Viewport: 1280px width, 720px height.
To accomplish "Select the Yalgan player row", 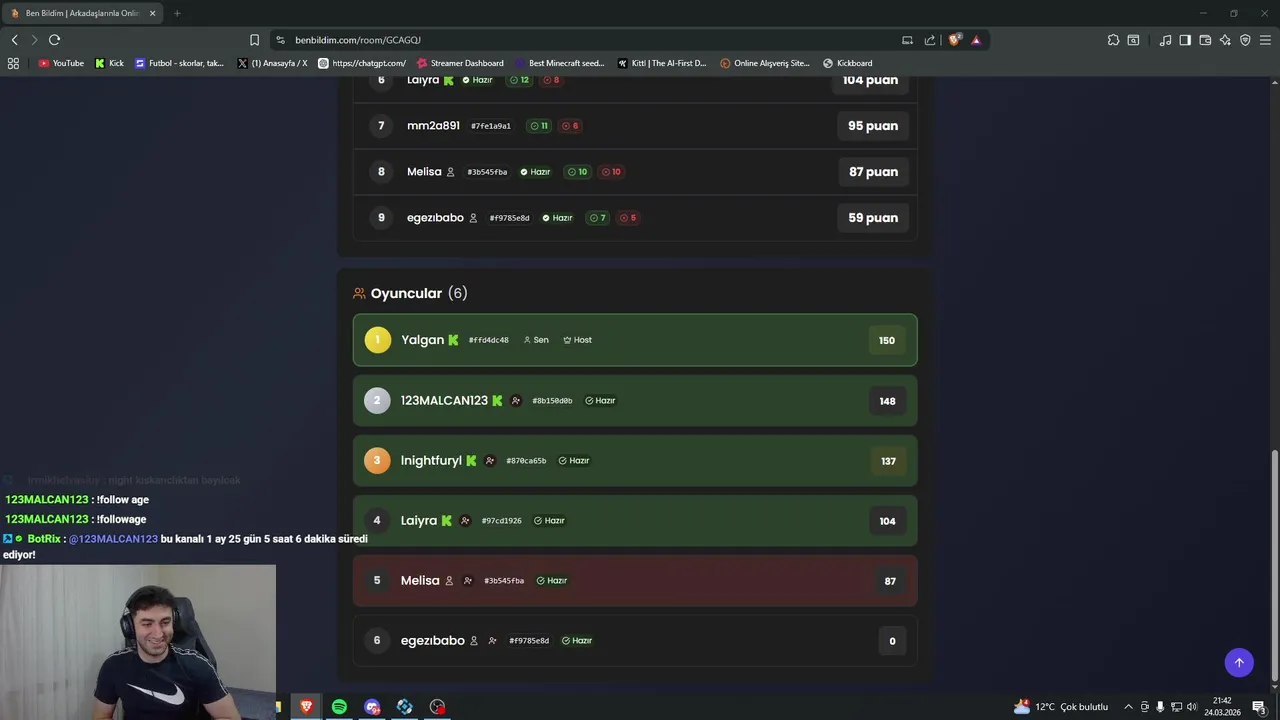I will pos(635,340).
